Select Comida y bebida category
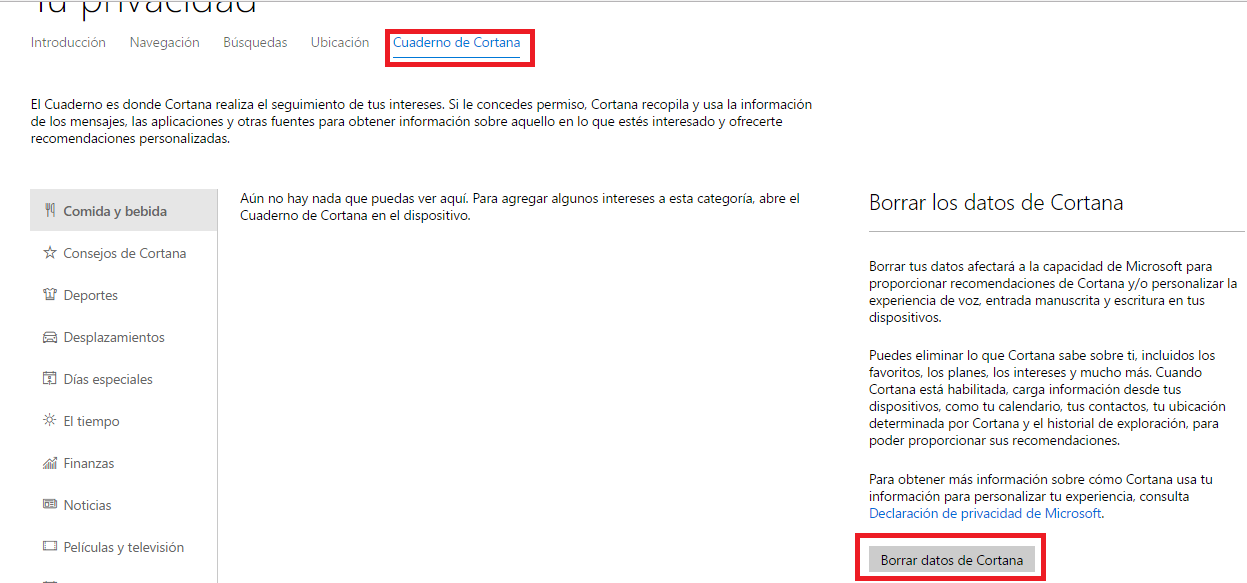The image size is (1247, 583). click(124, 210)
